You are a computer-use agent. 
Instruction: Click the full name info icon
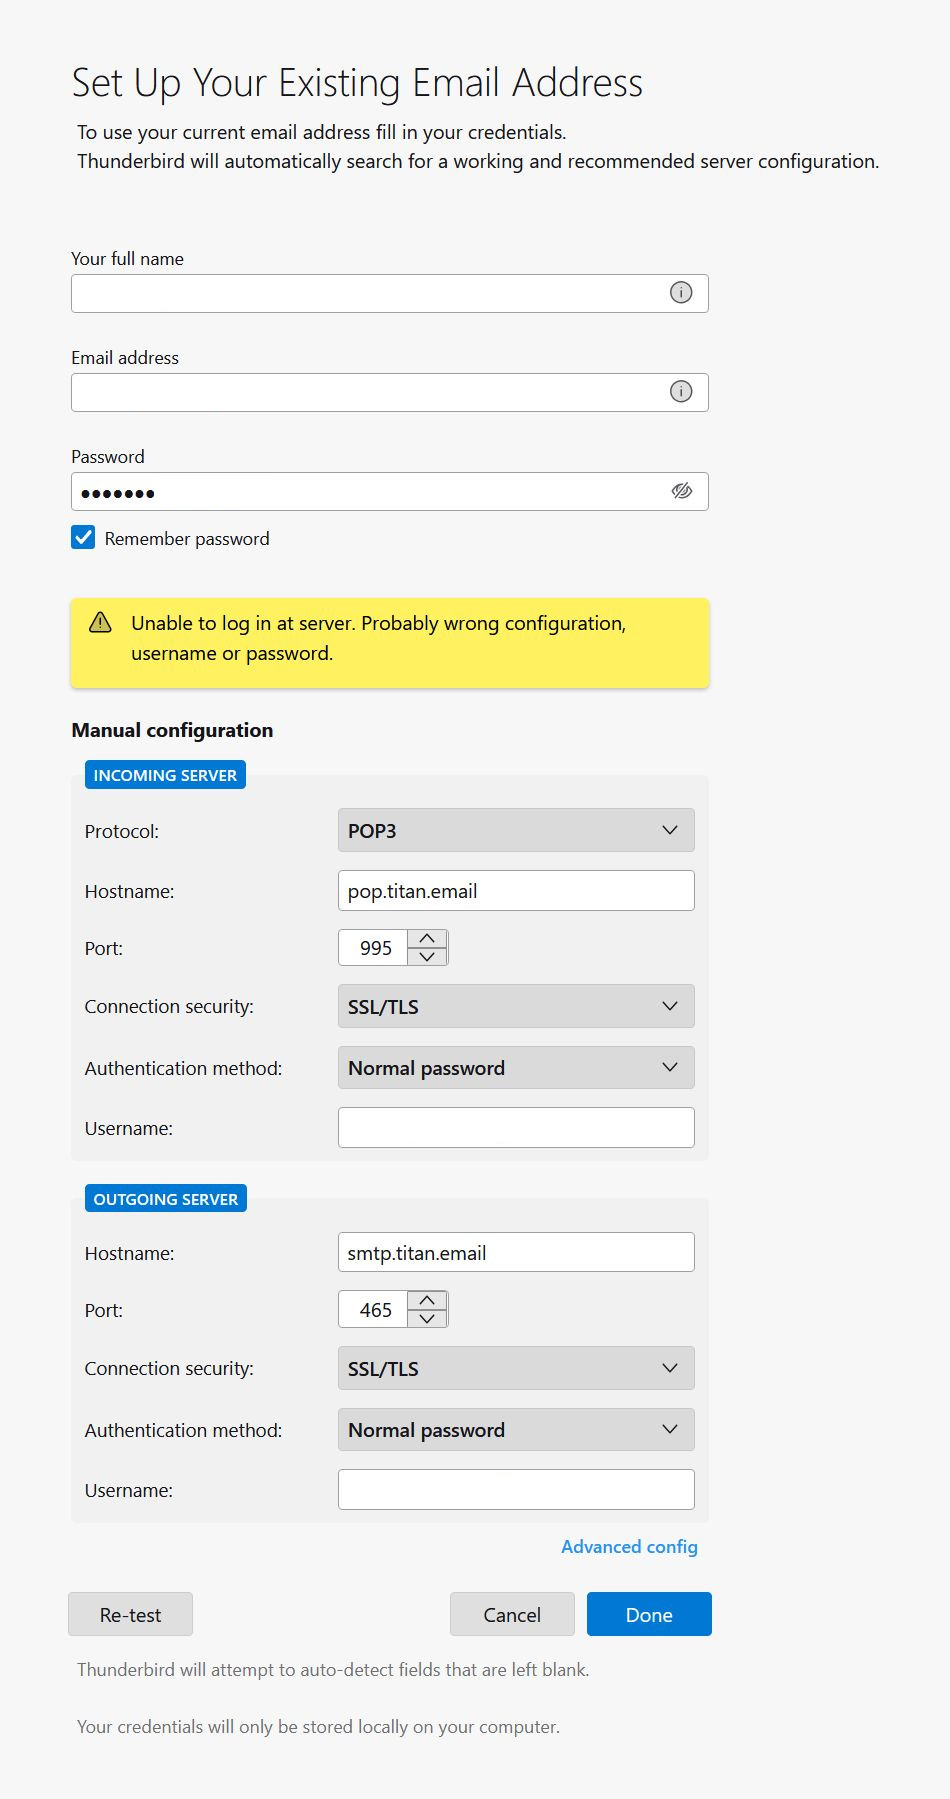(681, 293)
